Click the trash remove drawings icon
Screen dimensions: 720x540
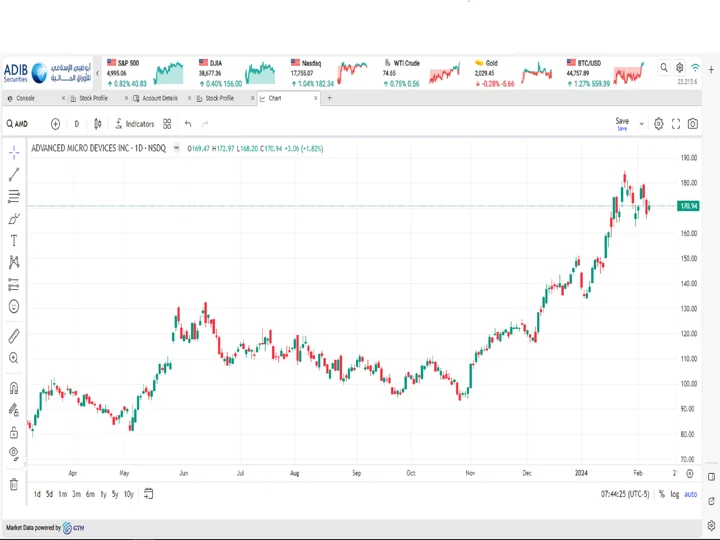(14, 484)
